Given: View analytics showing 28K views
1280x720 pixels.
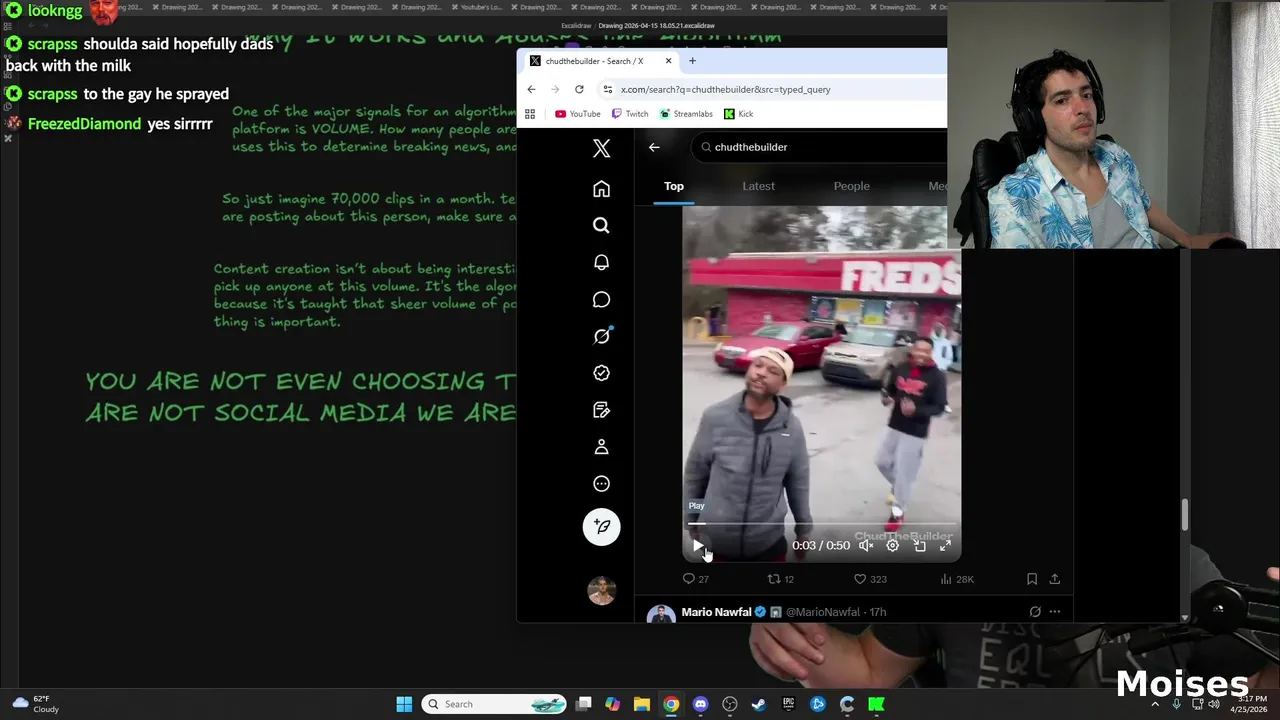Looking at the screenshot, I should coord(957,579).
